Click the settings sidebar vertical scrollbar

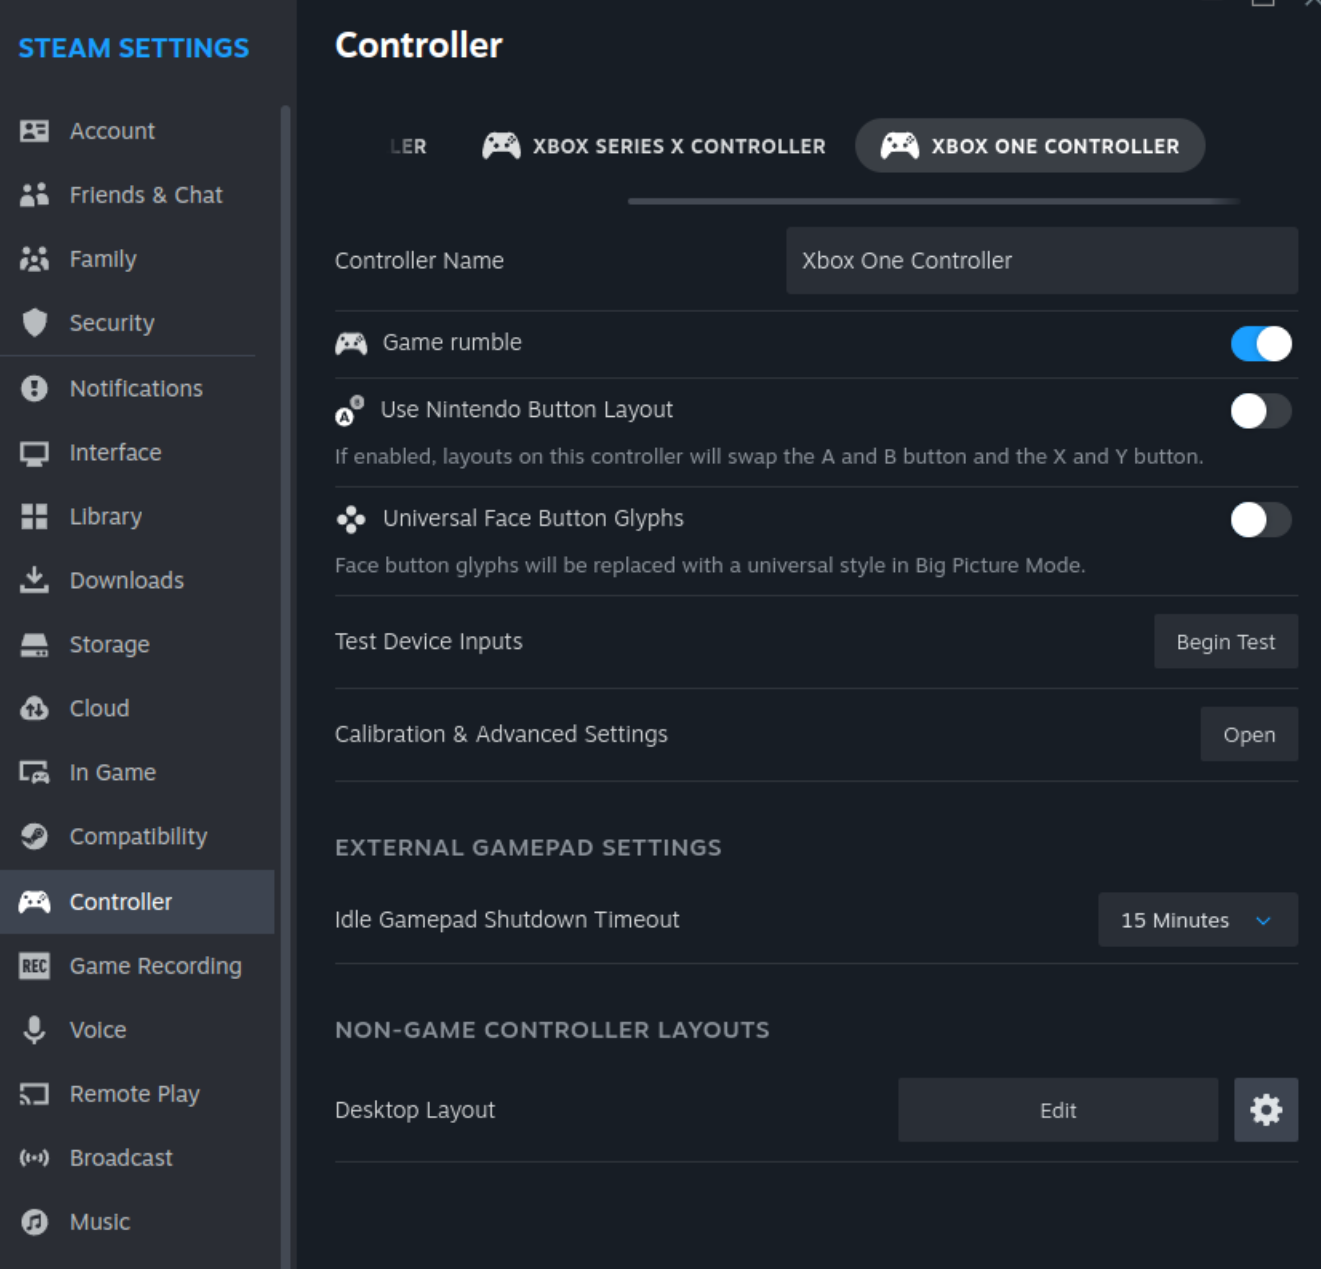[285, 686]
